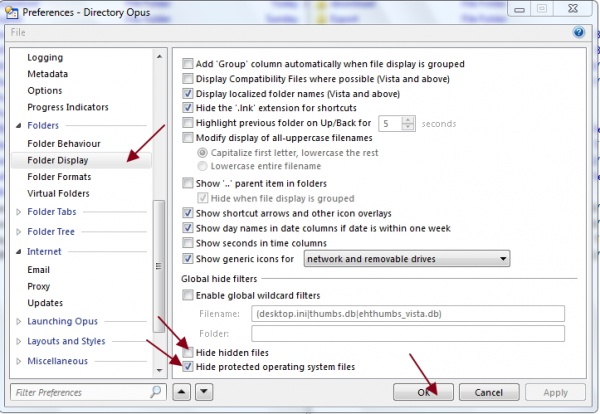This screenshot has width=600, height=414.
Task: Select the Folder Display page
Action: [x=82, y=160]
